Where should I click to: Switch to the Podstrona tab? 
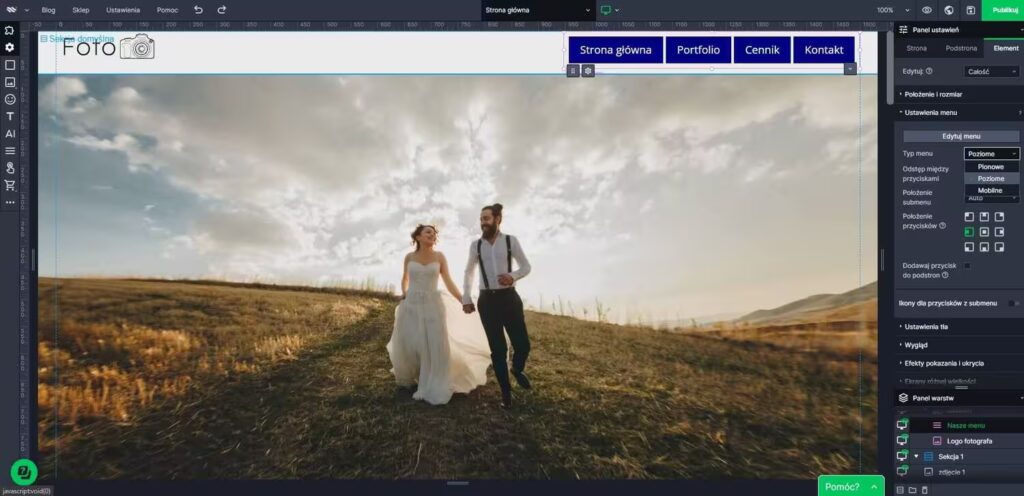pyautogui.click(x=961, y=48)
